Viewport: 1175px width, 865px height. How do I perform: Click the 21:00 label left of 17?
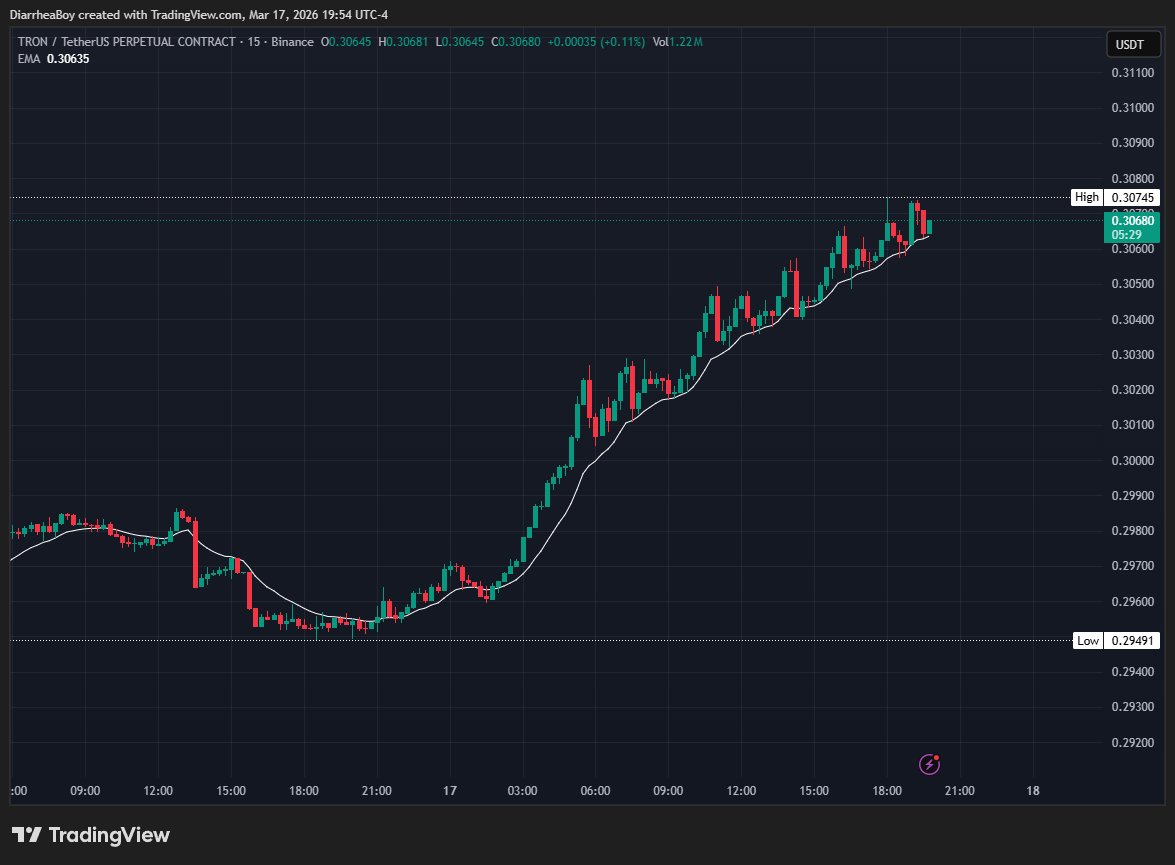[376, 791]
